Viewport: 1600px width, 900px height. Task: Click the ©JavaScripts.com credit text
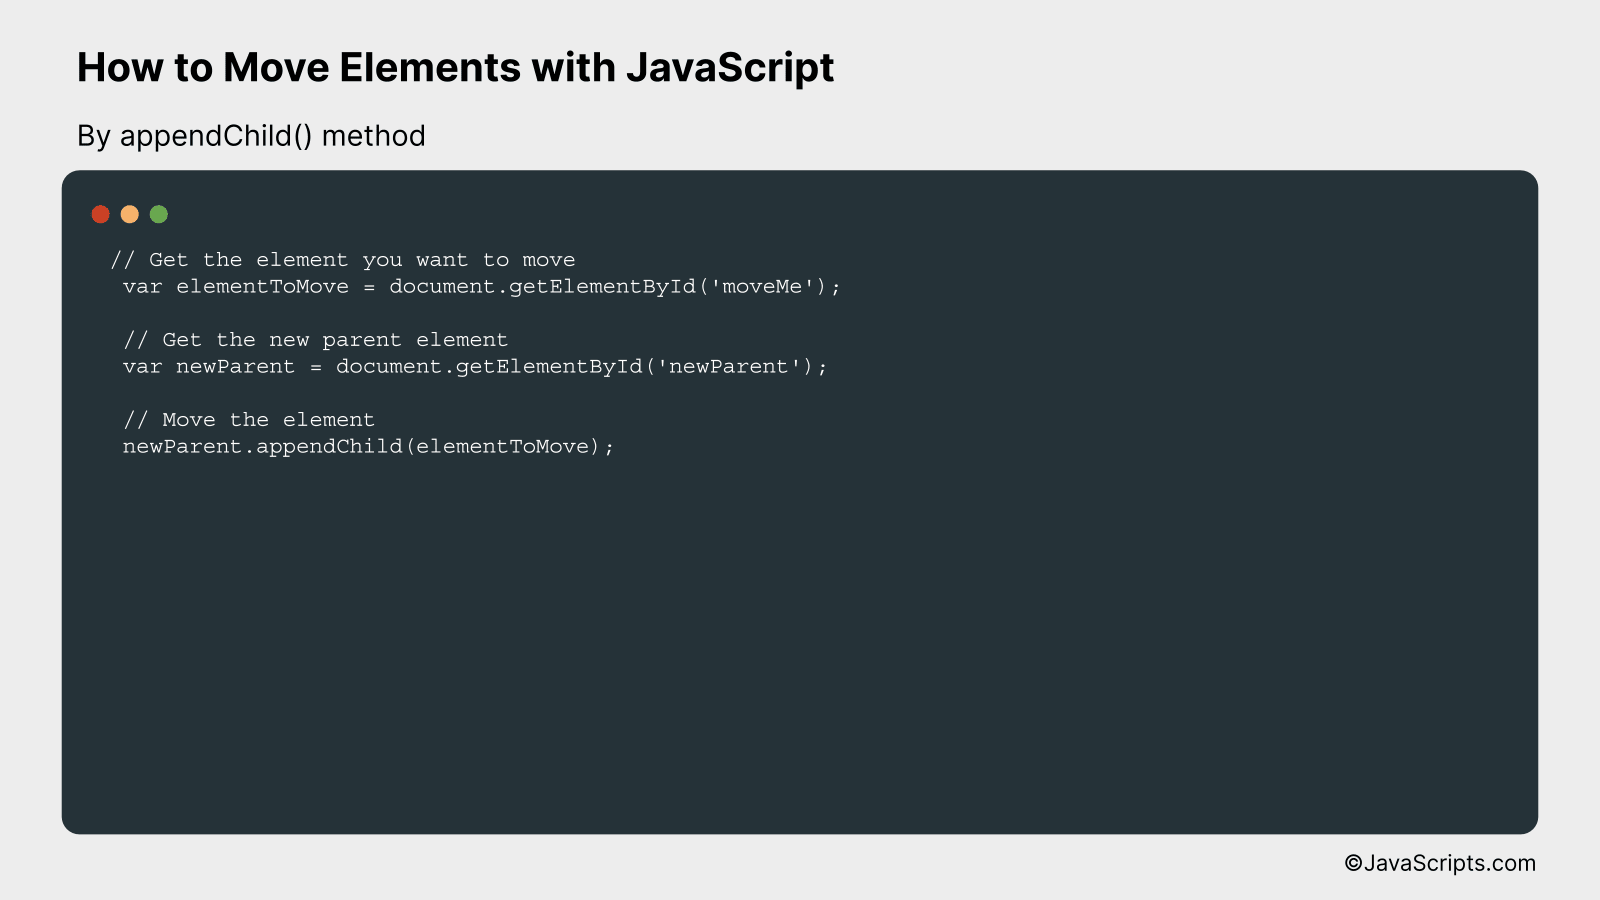coord(1440,863)
